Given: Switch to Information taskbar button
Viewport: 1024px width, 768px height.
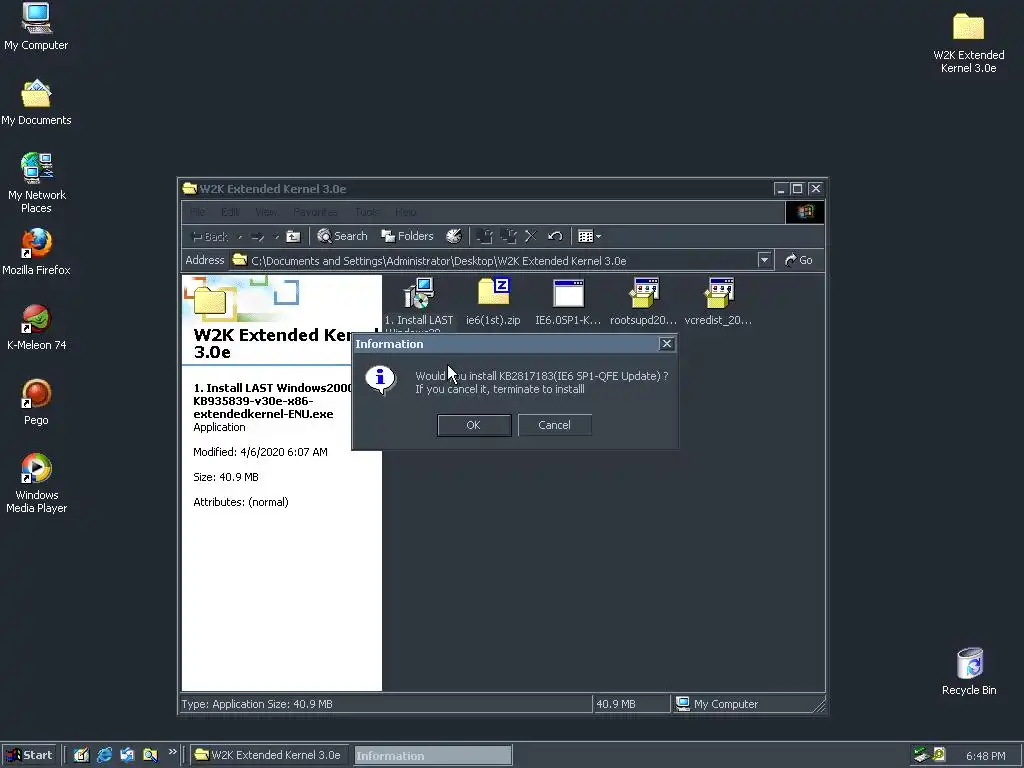Looking at the screenshot, I should click(433, 756).
